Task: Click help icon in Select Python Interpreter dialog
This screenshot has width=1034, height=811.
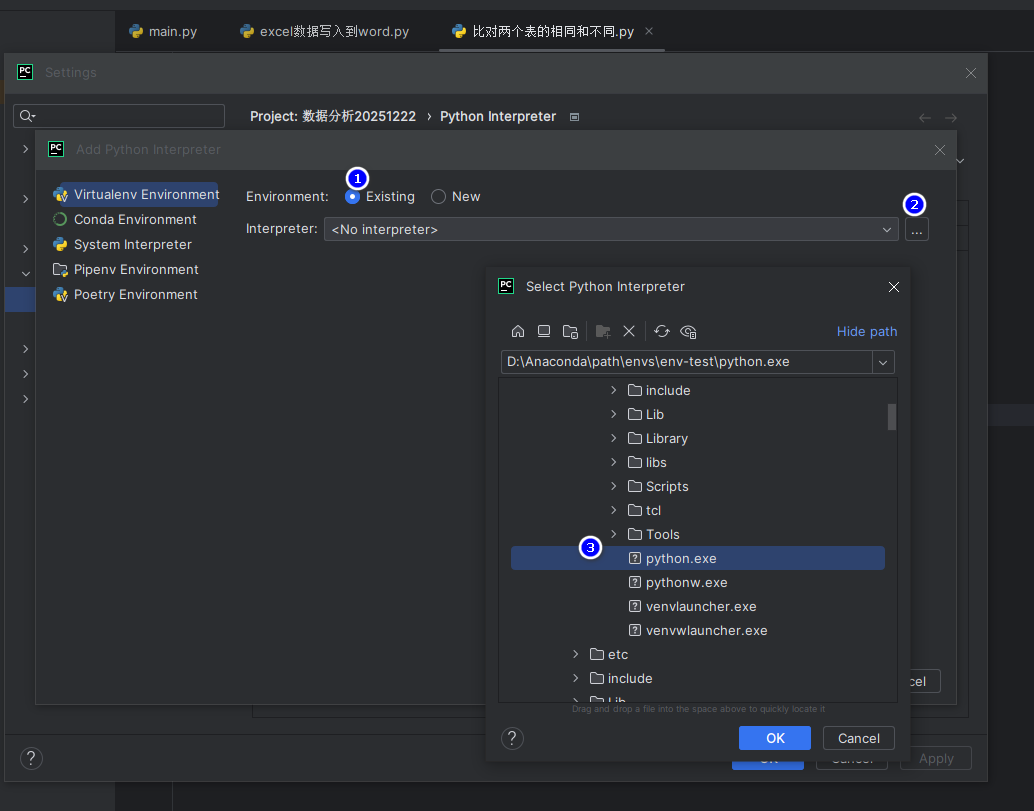Action: coord(512,738)
